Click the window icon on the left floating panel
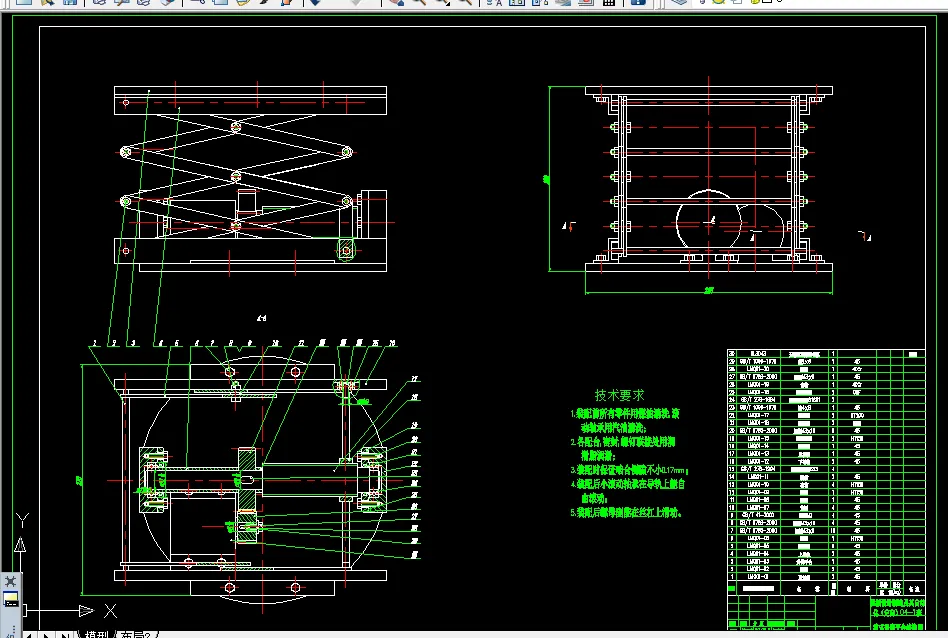This screenshot has width=948, height=638. (x=11, y=599)
